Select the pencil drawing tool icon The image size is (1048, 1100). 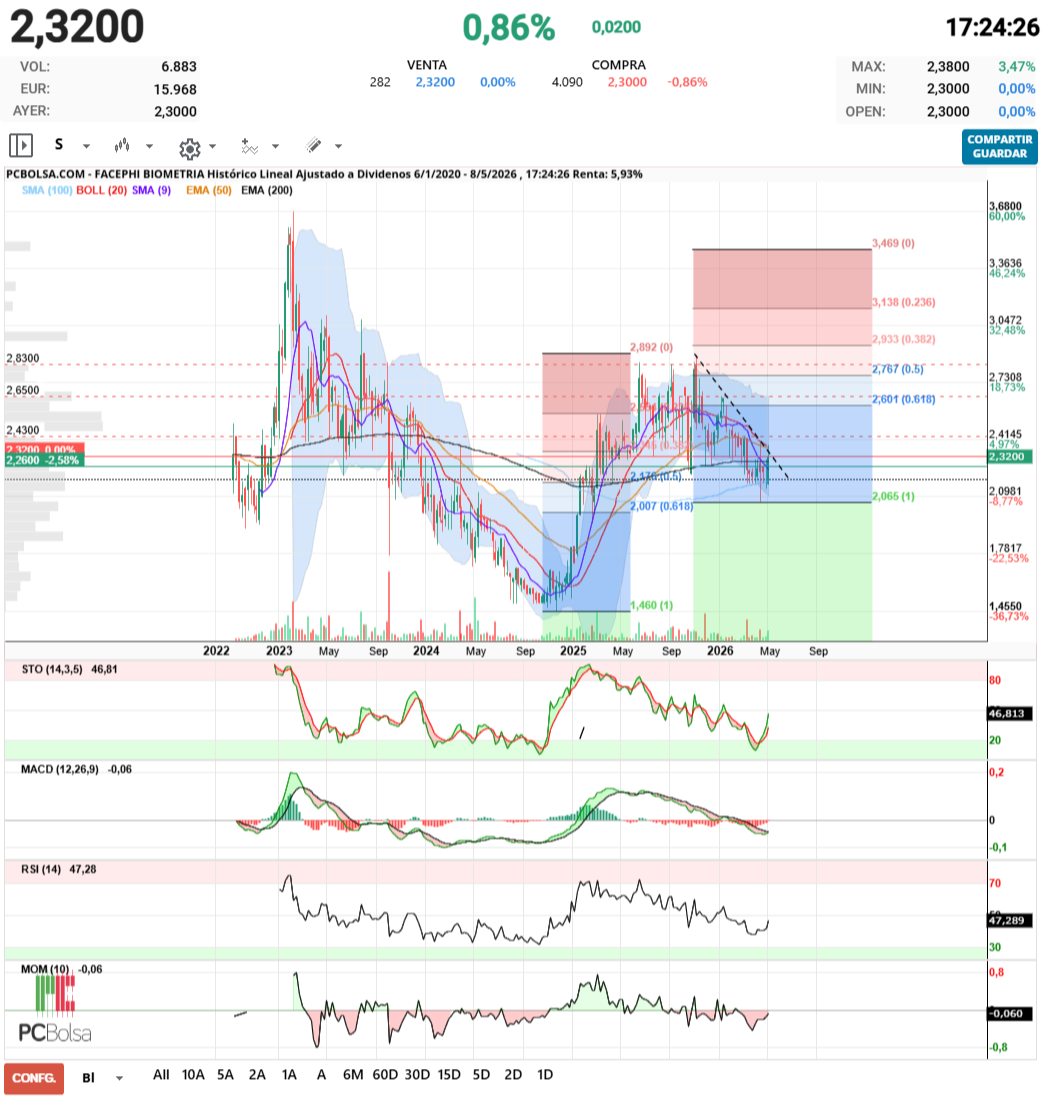[x=314, y=145]
